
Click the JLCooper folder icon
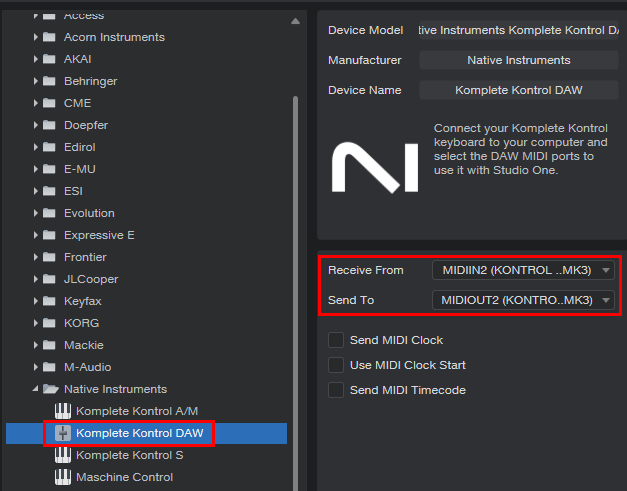(x=49, y=279)
